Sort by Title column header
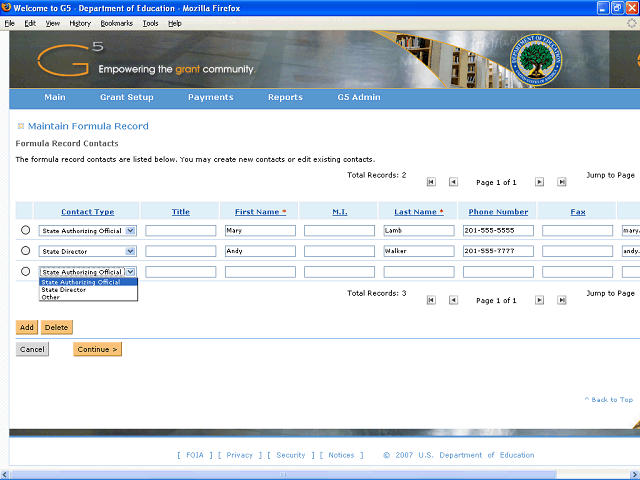The width and height of the screenshot is (640, 480). click(180, 212)
